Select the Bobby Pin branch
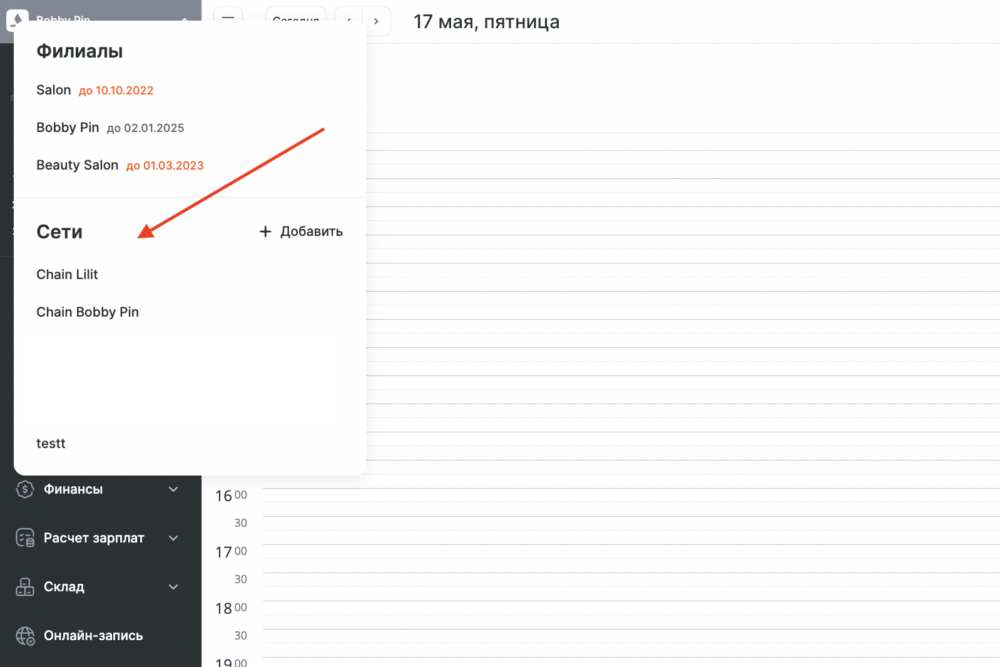The height and width of the screenshot is (667, 1000). 68,128
